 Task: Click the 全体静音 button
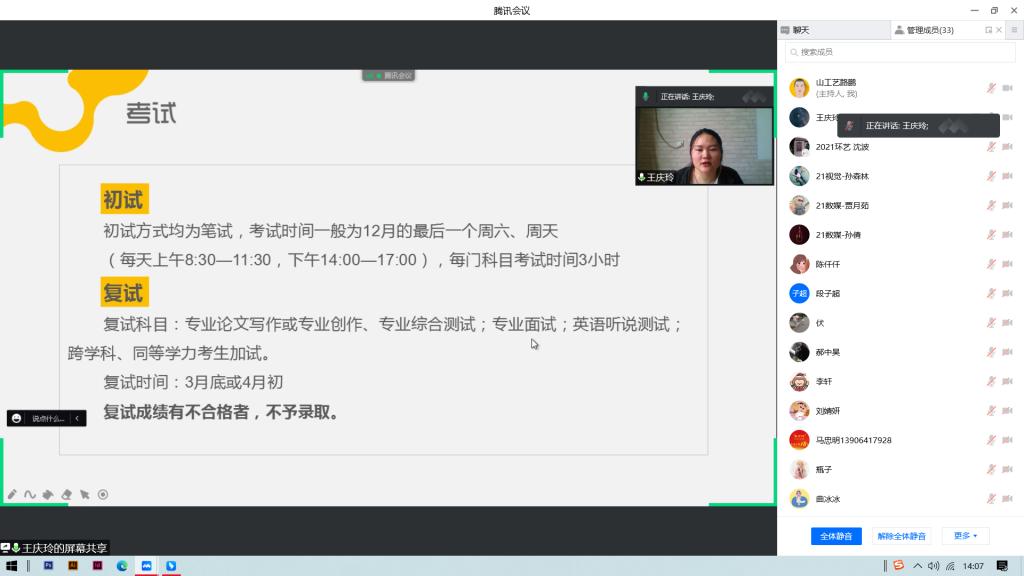click(x=836, y=536)
